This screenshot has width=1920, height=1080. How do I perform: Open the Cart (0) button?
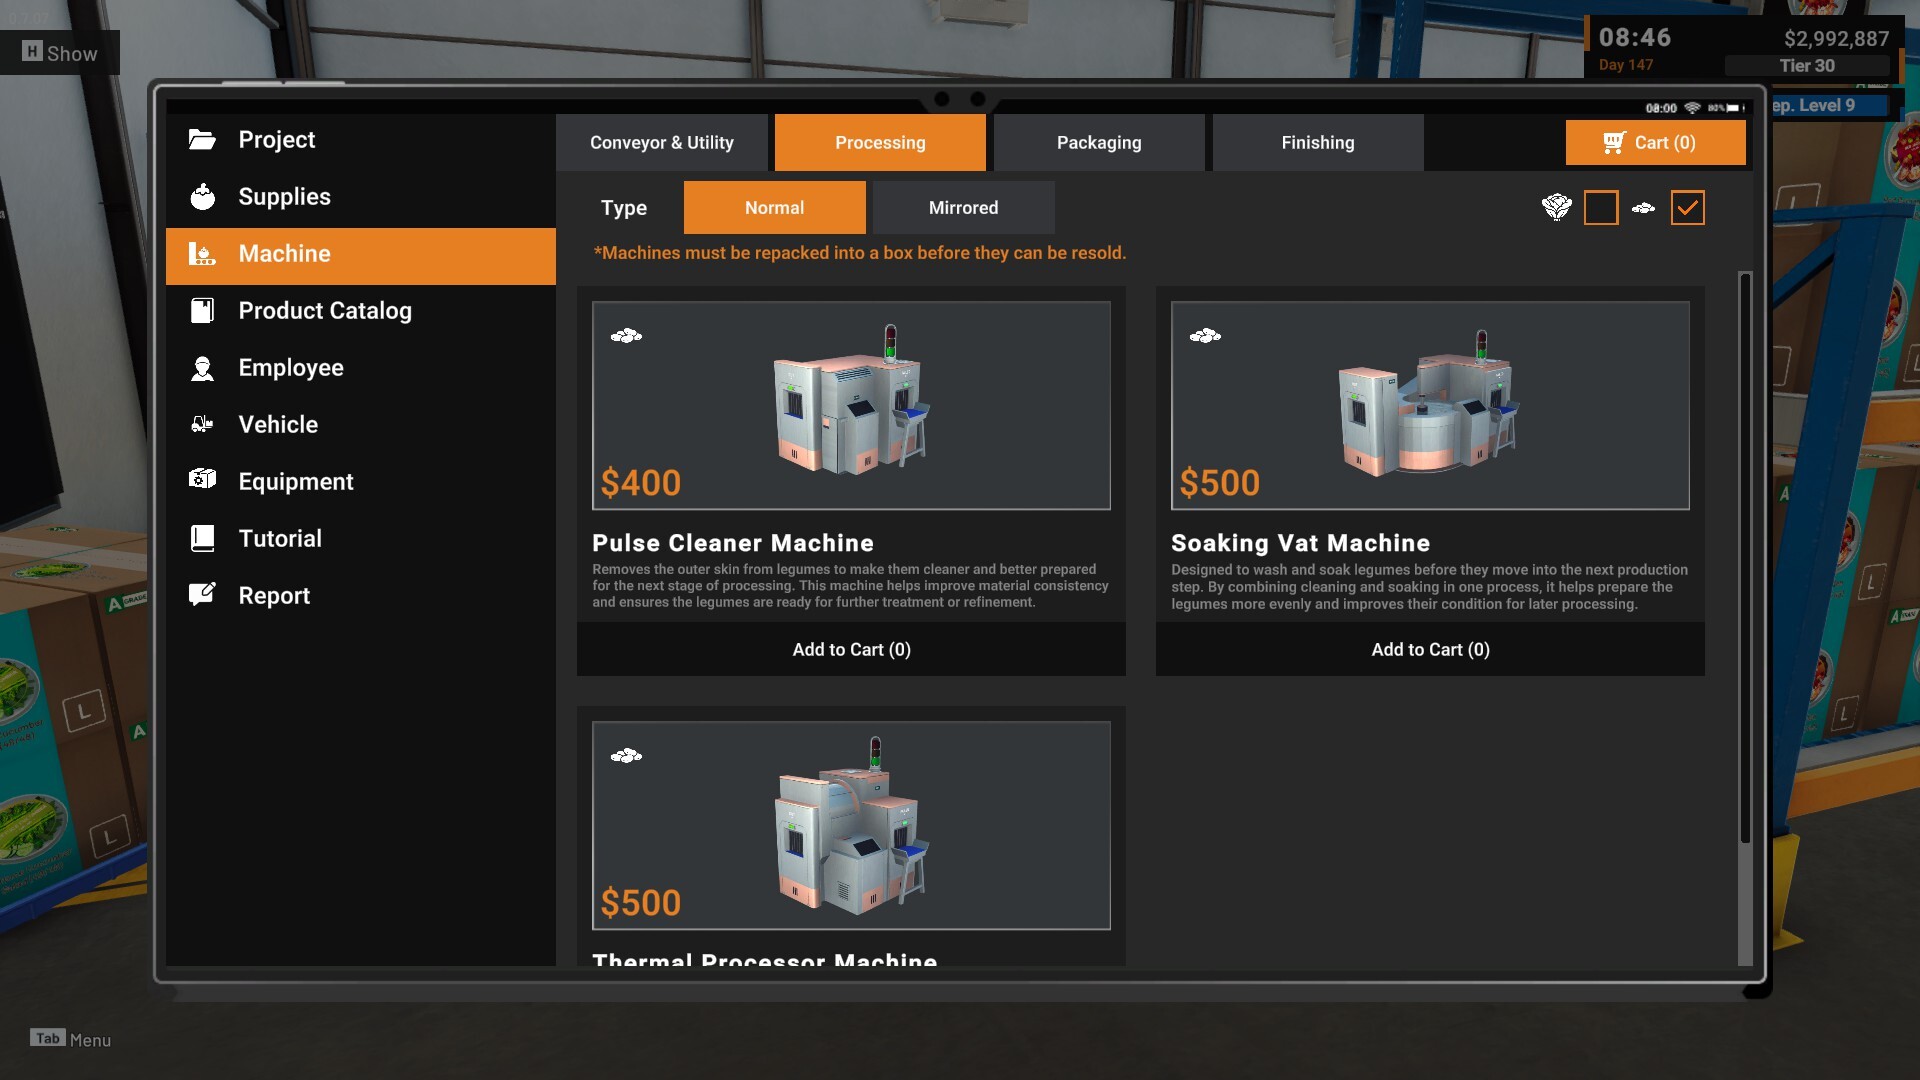tap(1655, 142)
